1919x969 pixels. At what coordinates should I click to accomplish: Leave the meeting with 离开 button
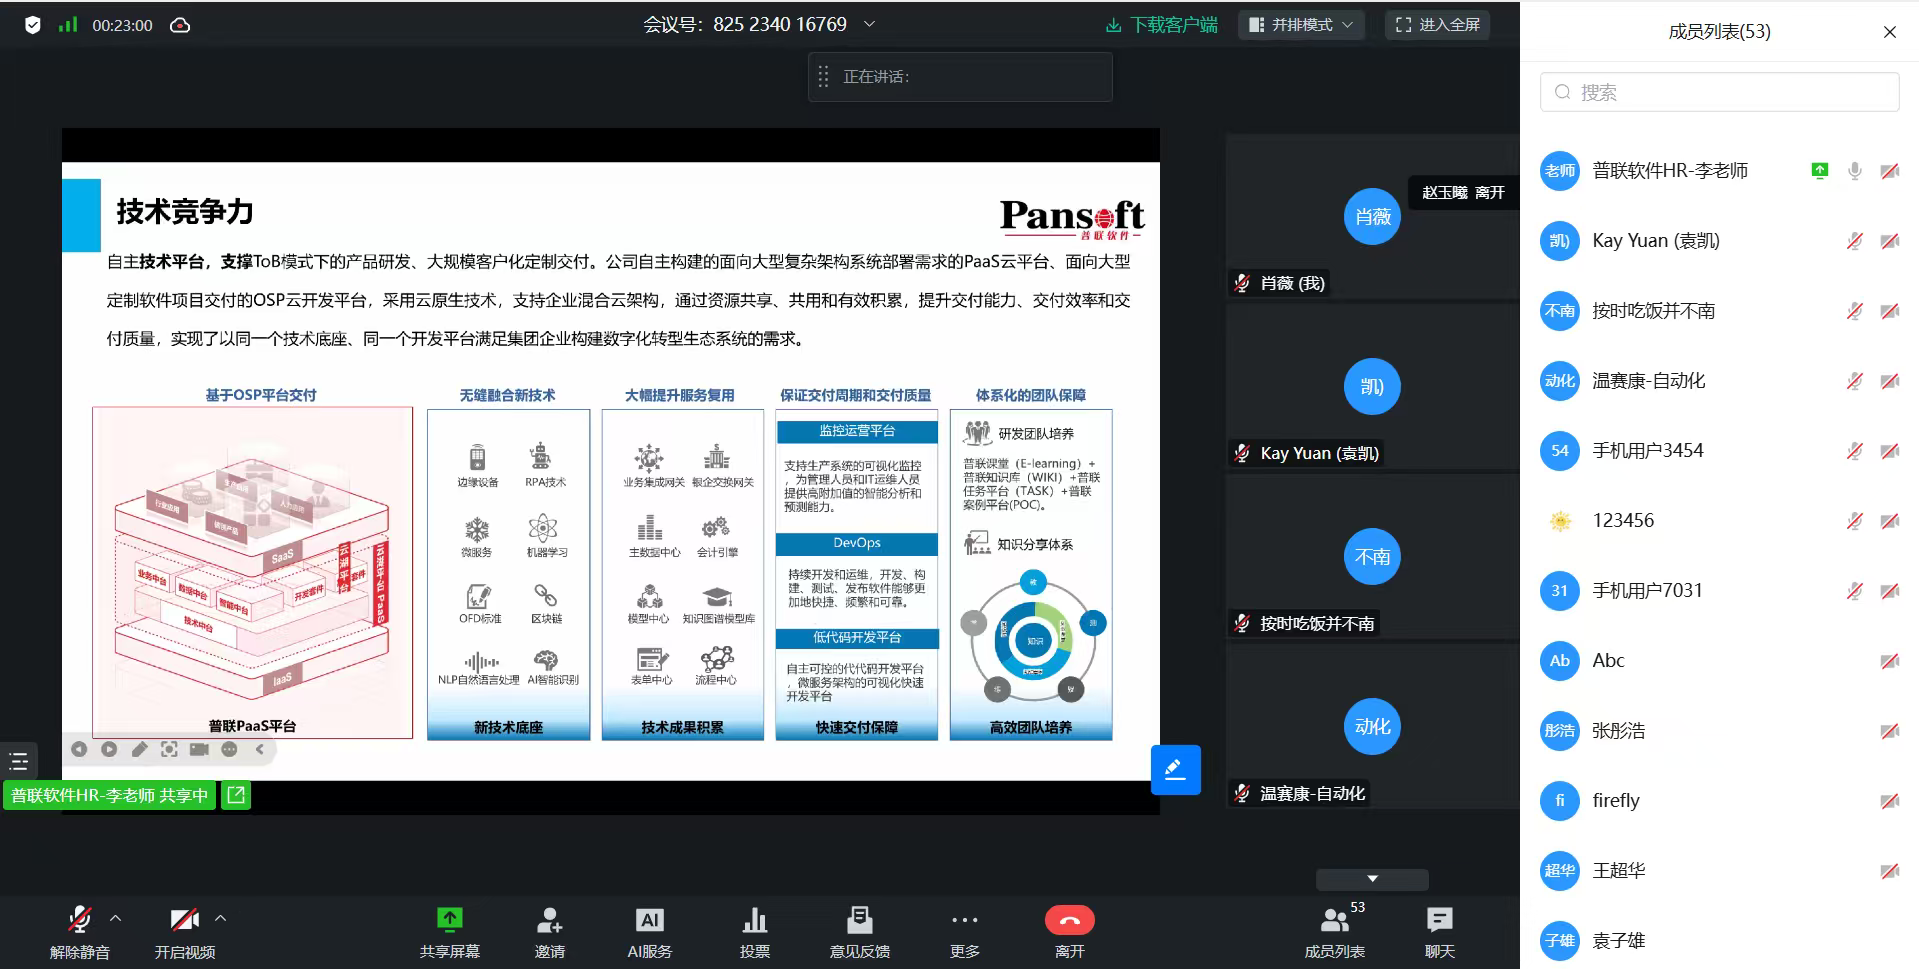[1069, 920]
